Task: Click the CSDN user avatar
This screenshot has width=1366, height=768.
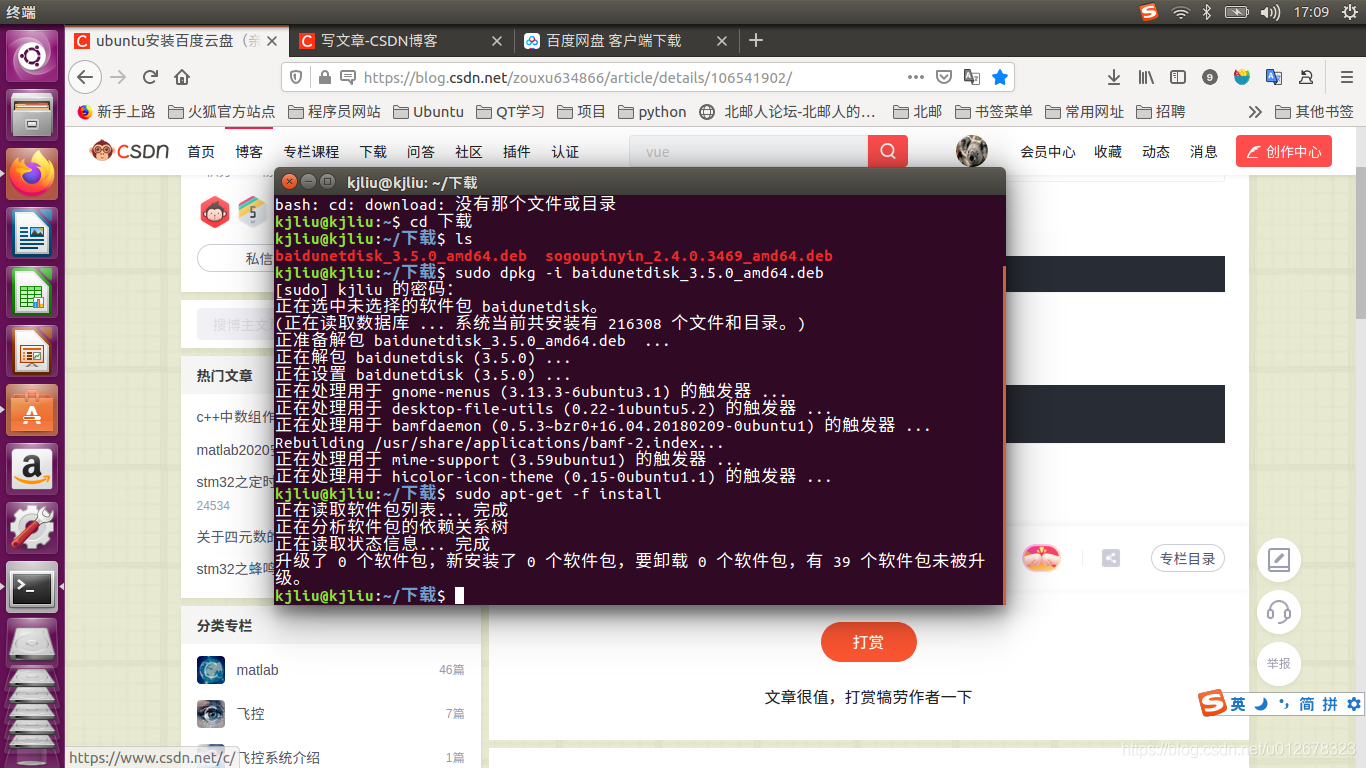Action: click(971, 151)
